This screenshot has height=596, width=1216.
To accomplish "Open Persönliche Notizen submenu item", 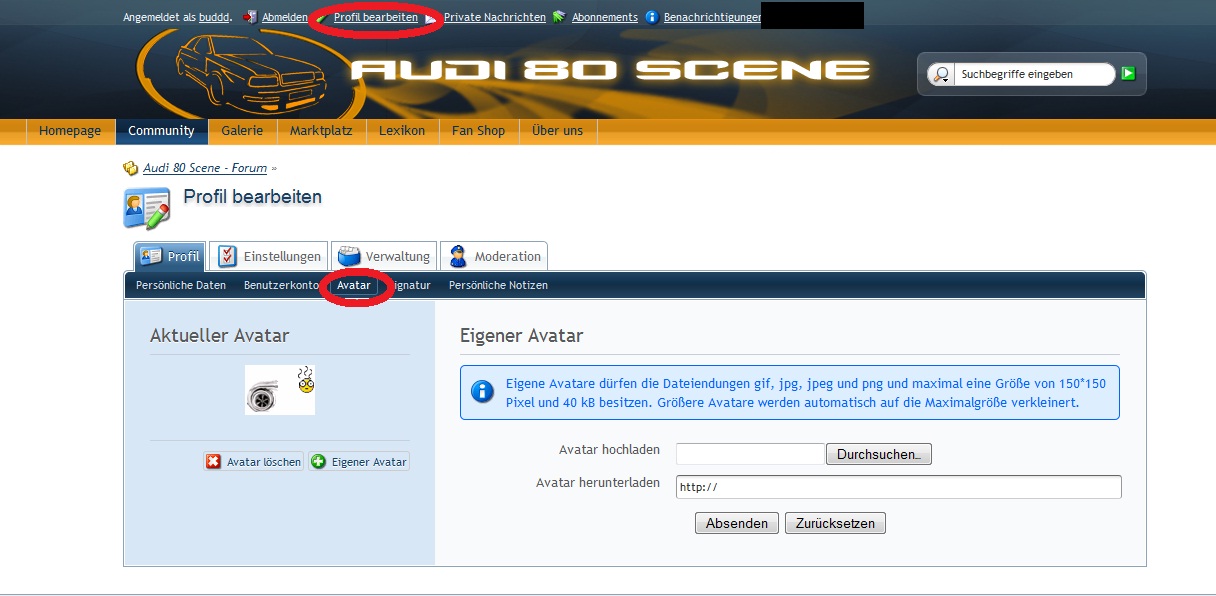I will (x=498, y=285).
